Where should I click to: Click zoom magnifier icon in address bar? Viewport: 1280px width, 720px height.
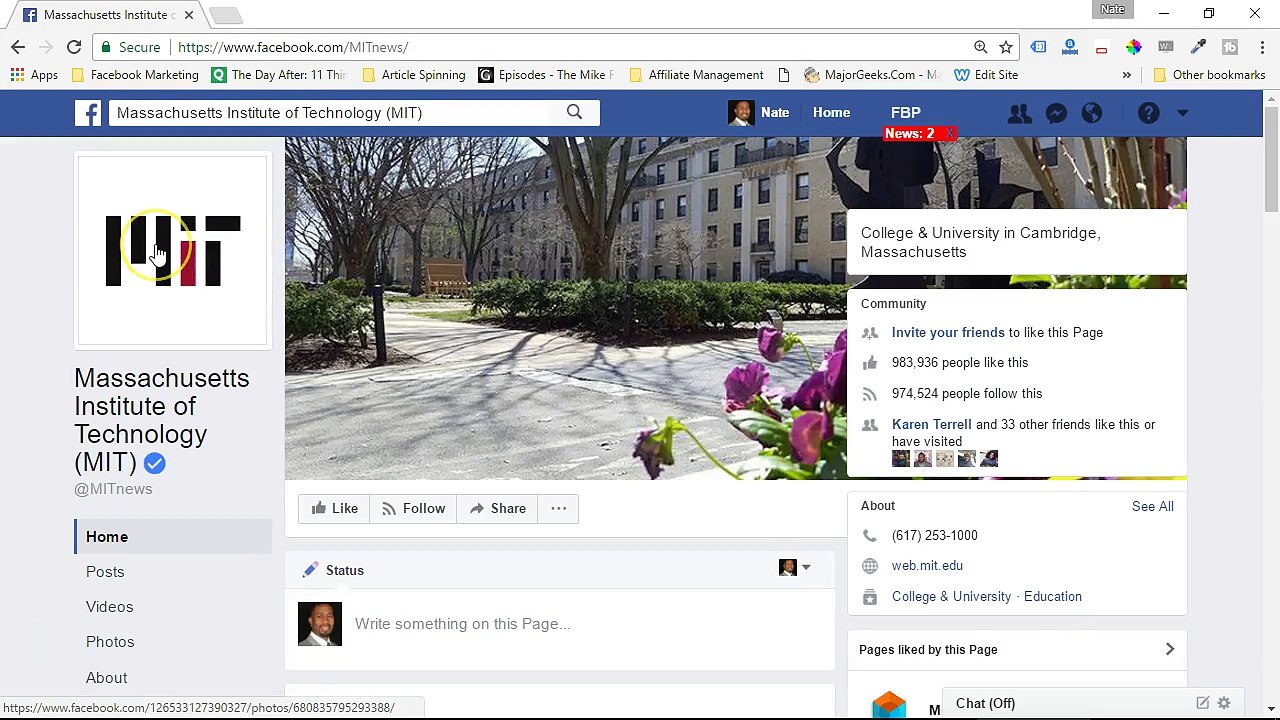pyautogui.click(x=981, y=47)
